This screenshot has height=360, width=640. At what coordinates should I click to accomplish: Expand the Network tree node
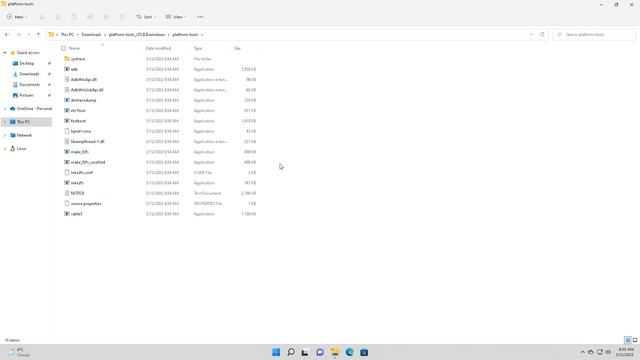pos(5,135)
